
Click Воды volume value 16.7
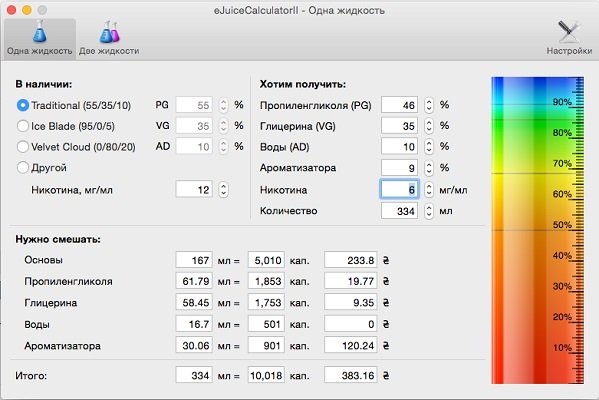point(194,324)
